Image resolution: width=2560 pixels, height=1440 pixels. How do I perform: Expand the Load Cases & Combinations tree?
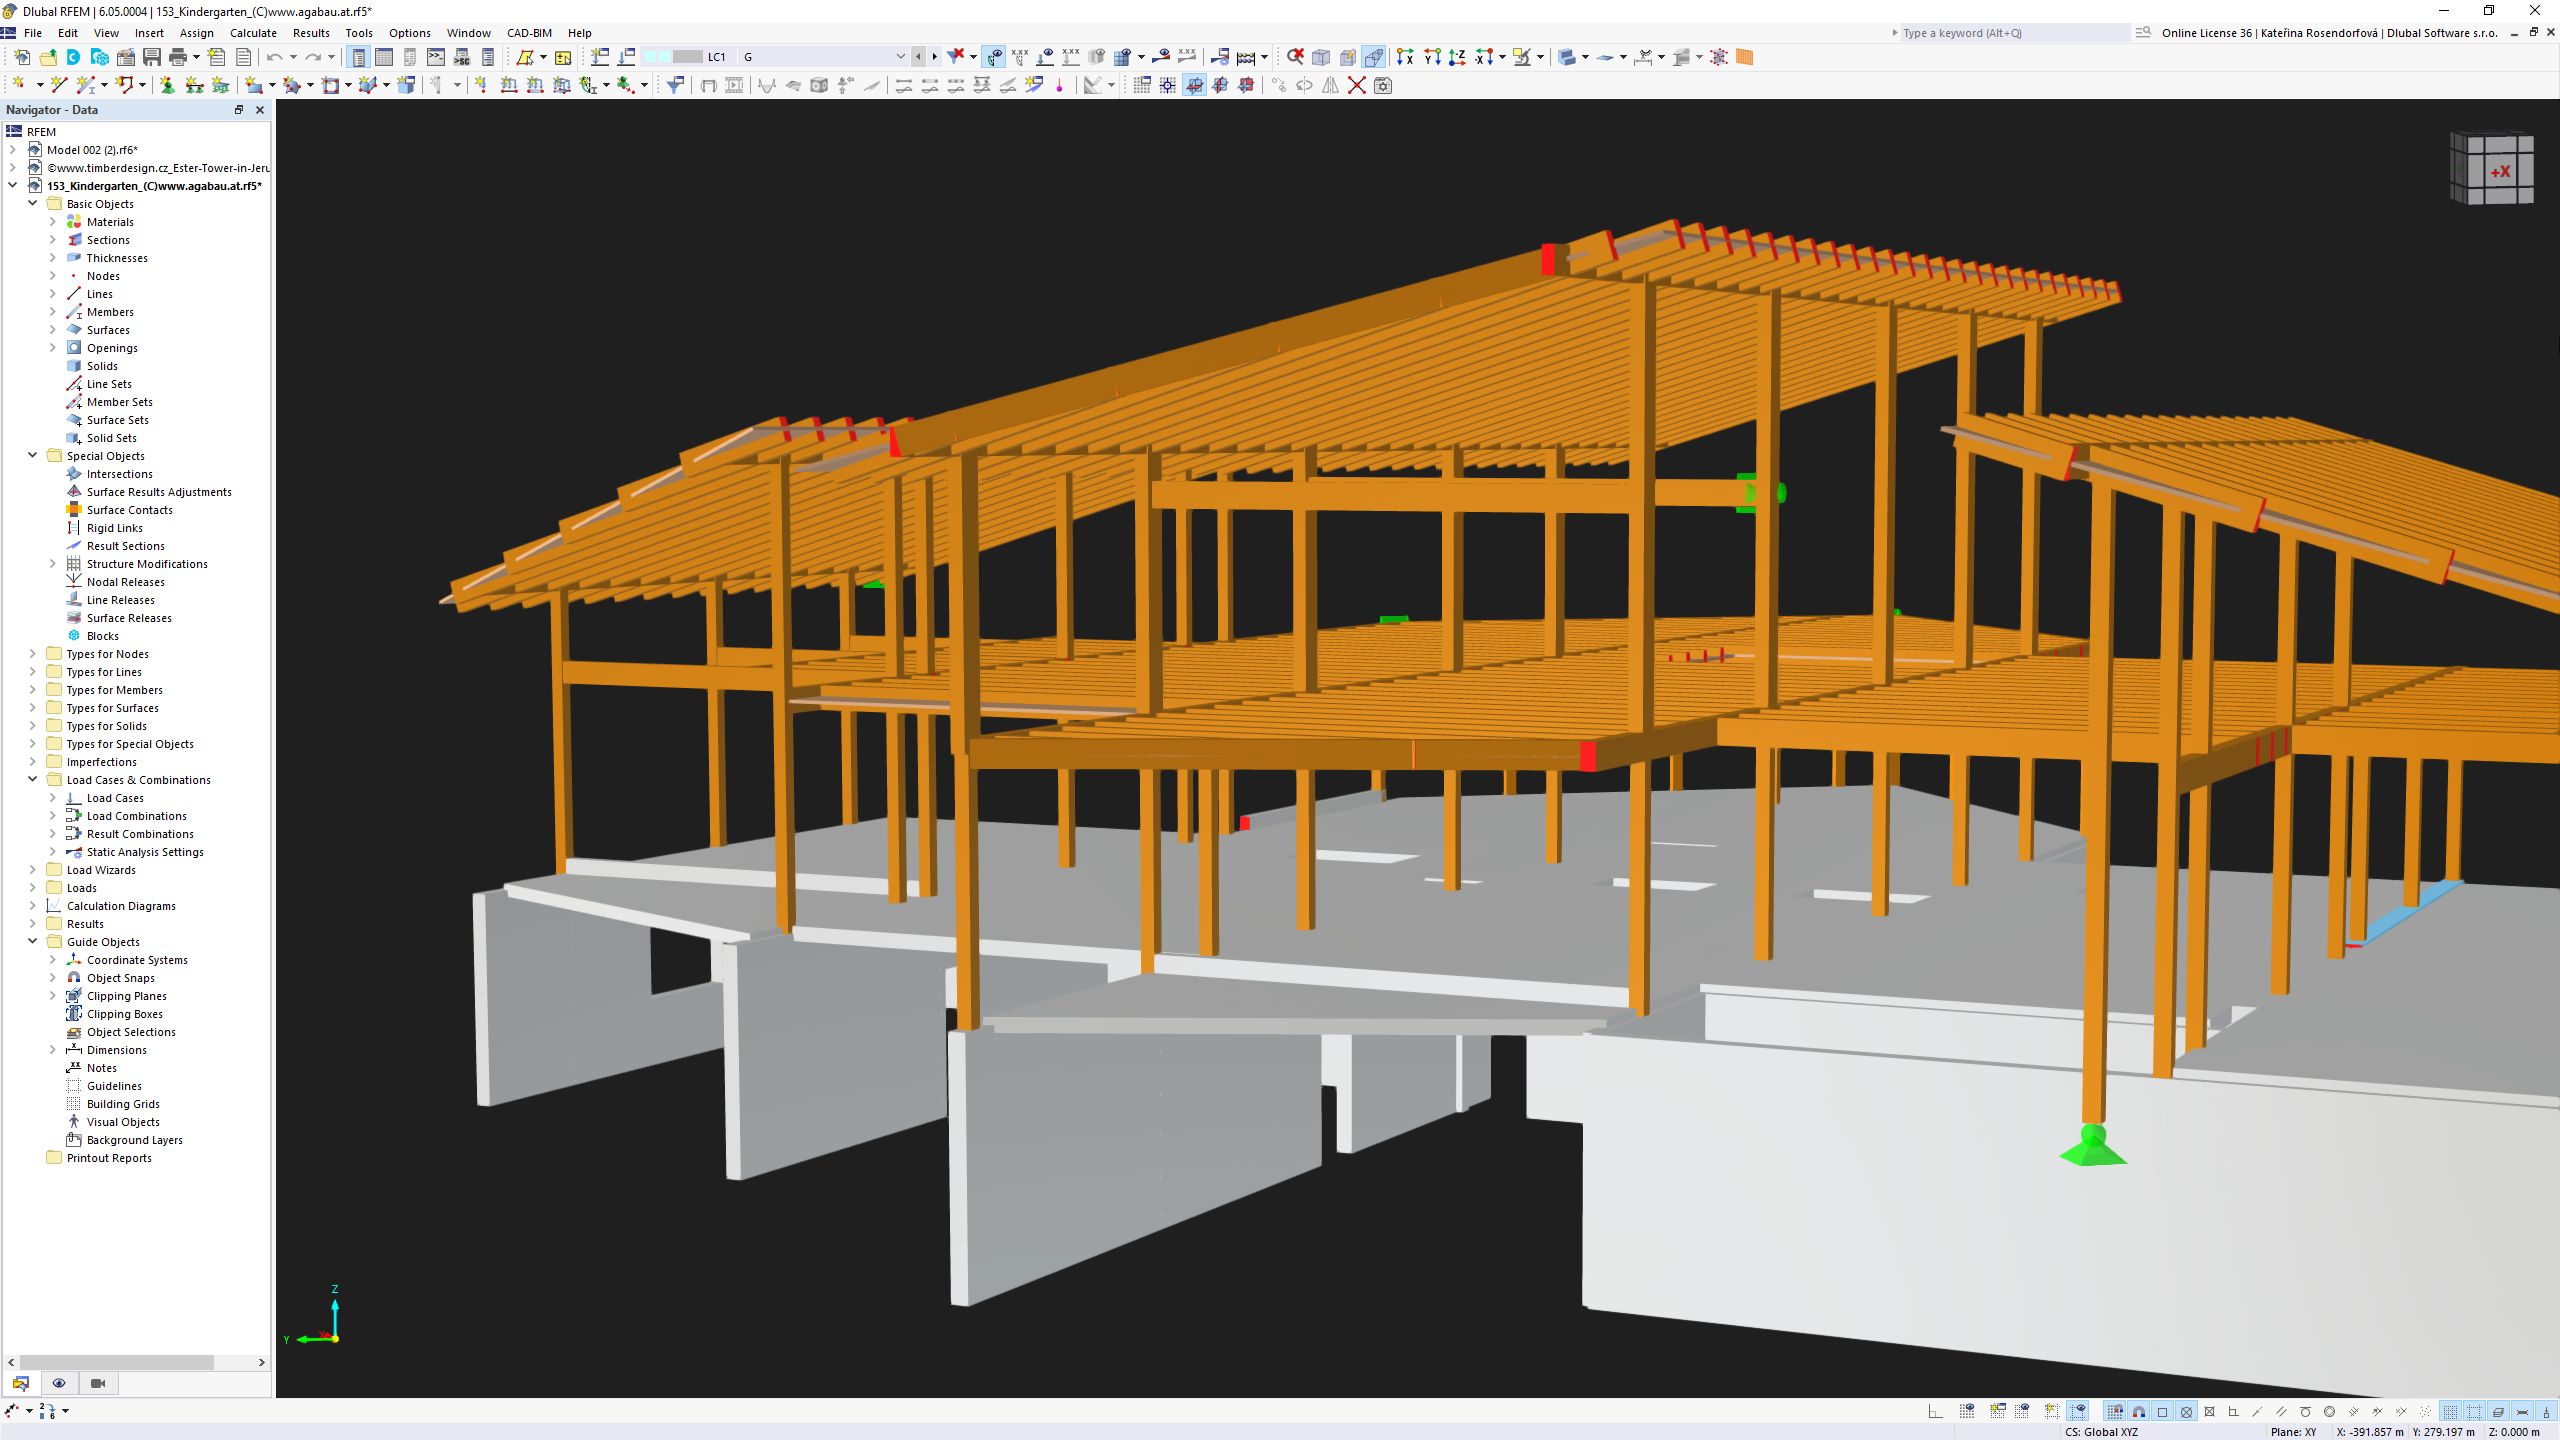(x=30, y=779)
